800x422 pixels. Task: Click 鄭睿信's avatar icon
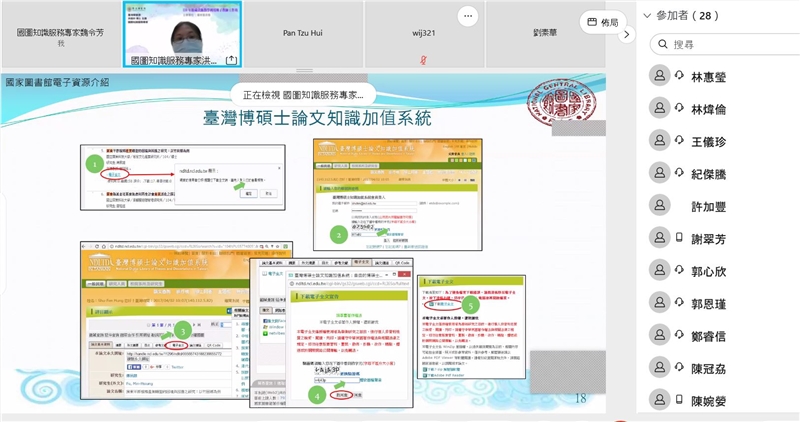tap(660, 335)
